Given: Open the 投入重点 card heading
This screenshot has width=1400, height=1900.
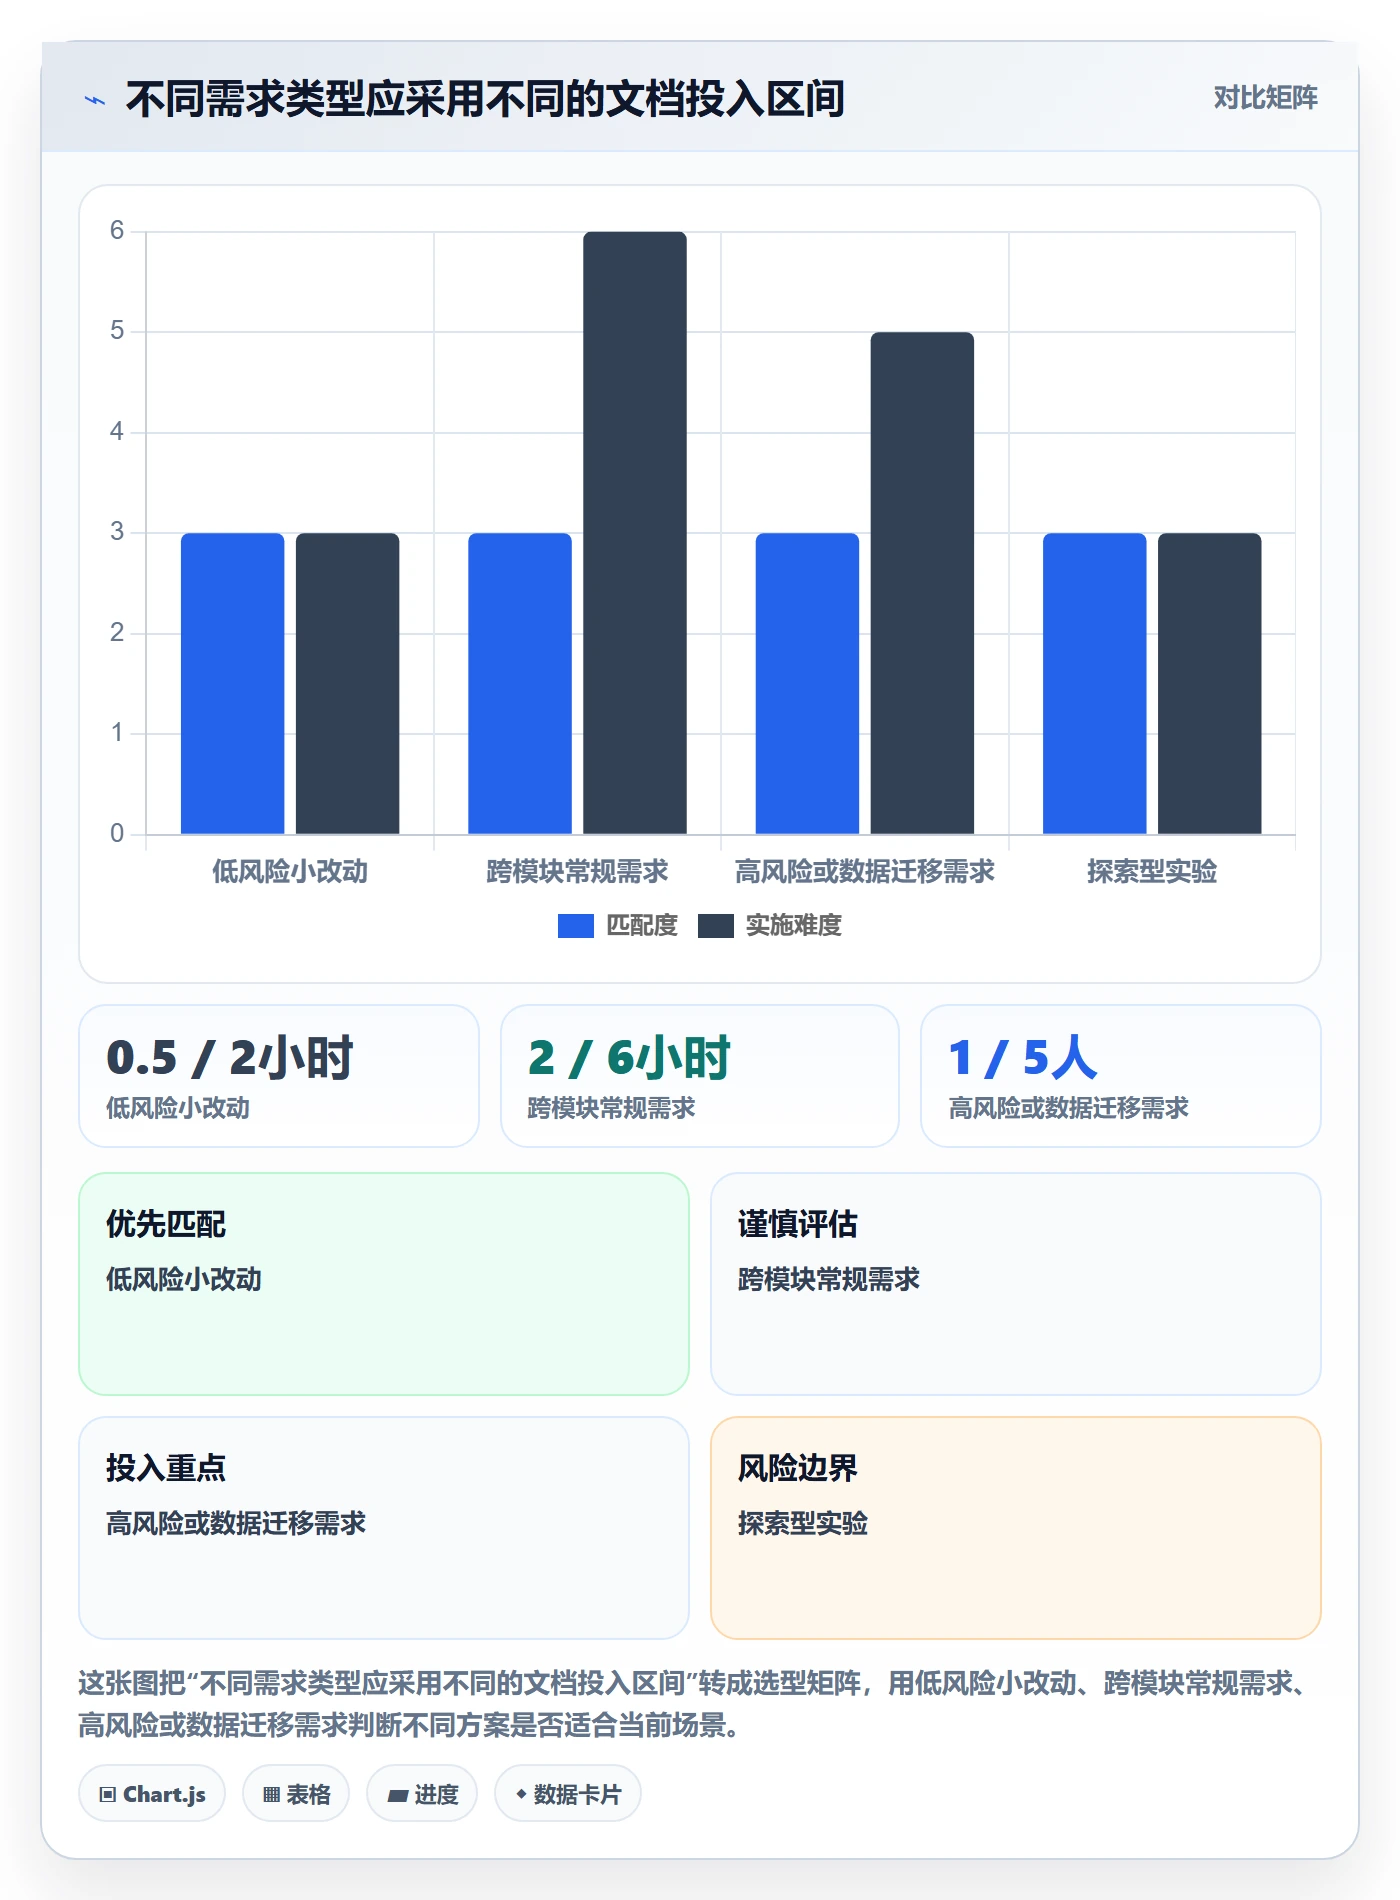Looking at the screenshot, I should click(166, 1468).
